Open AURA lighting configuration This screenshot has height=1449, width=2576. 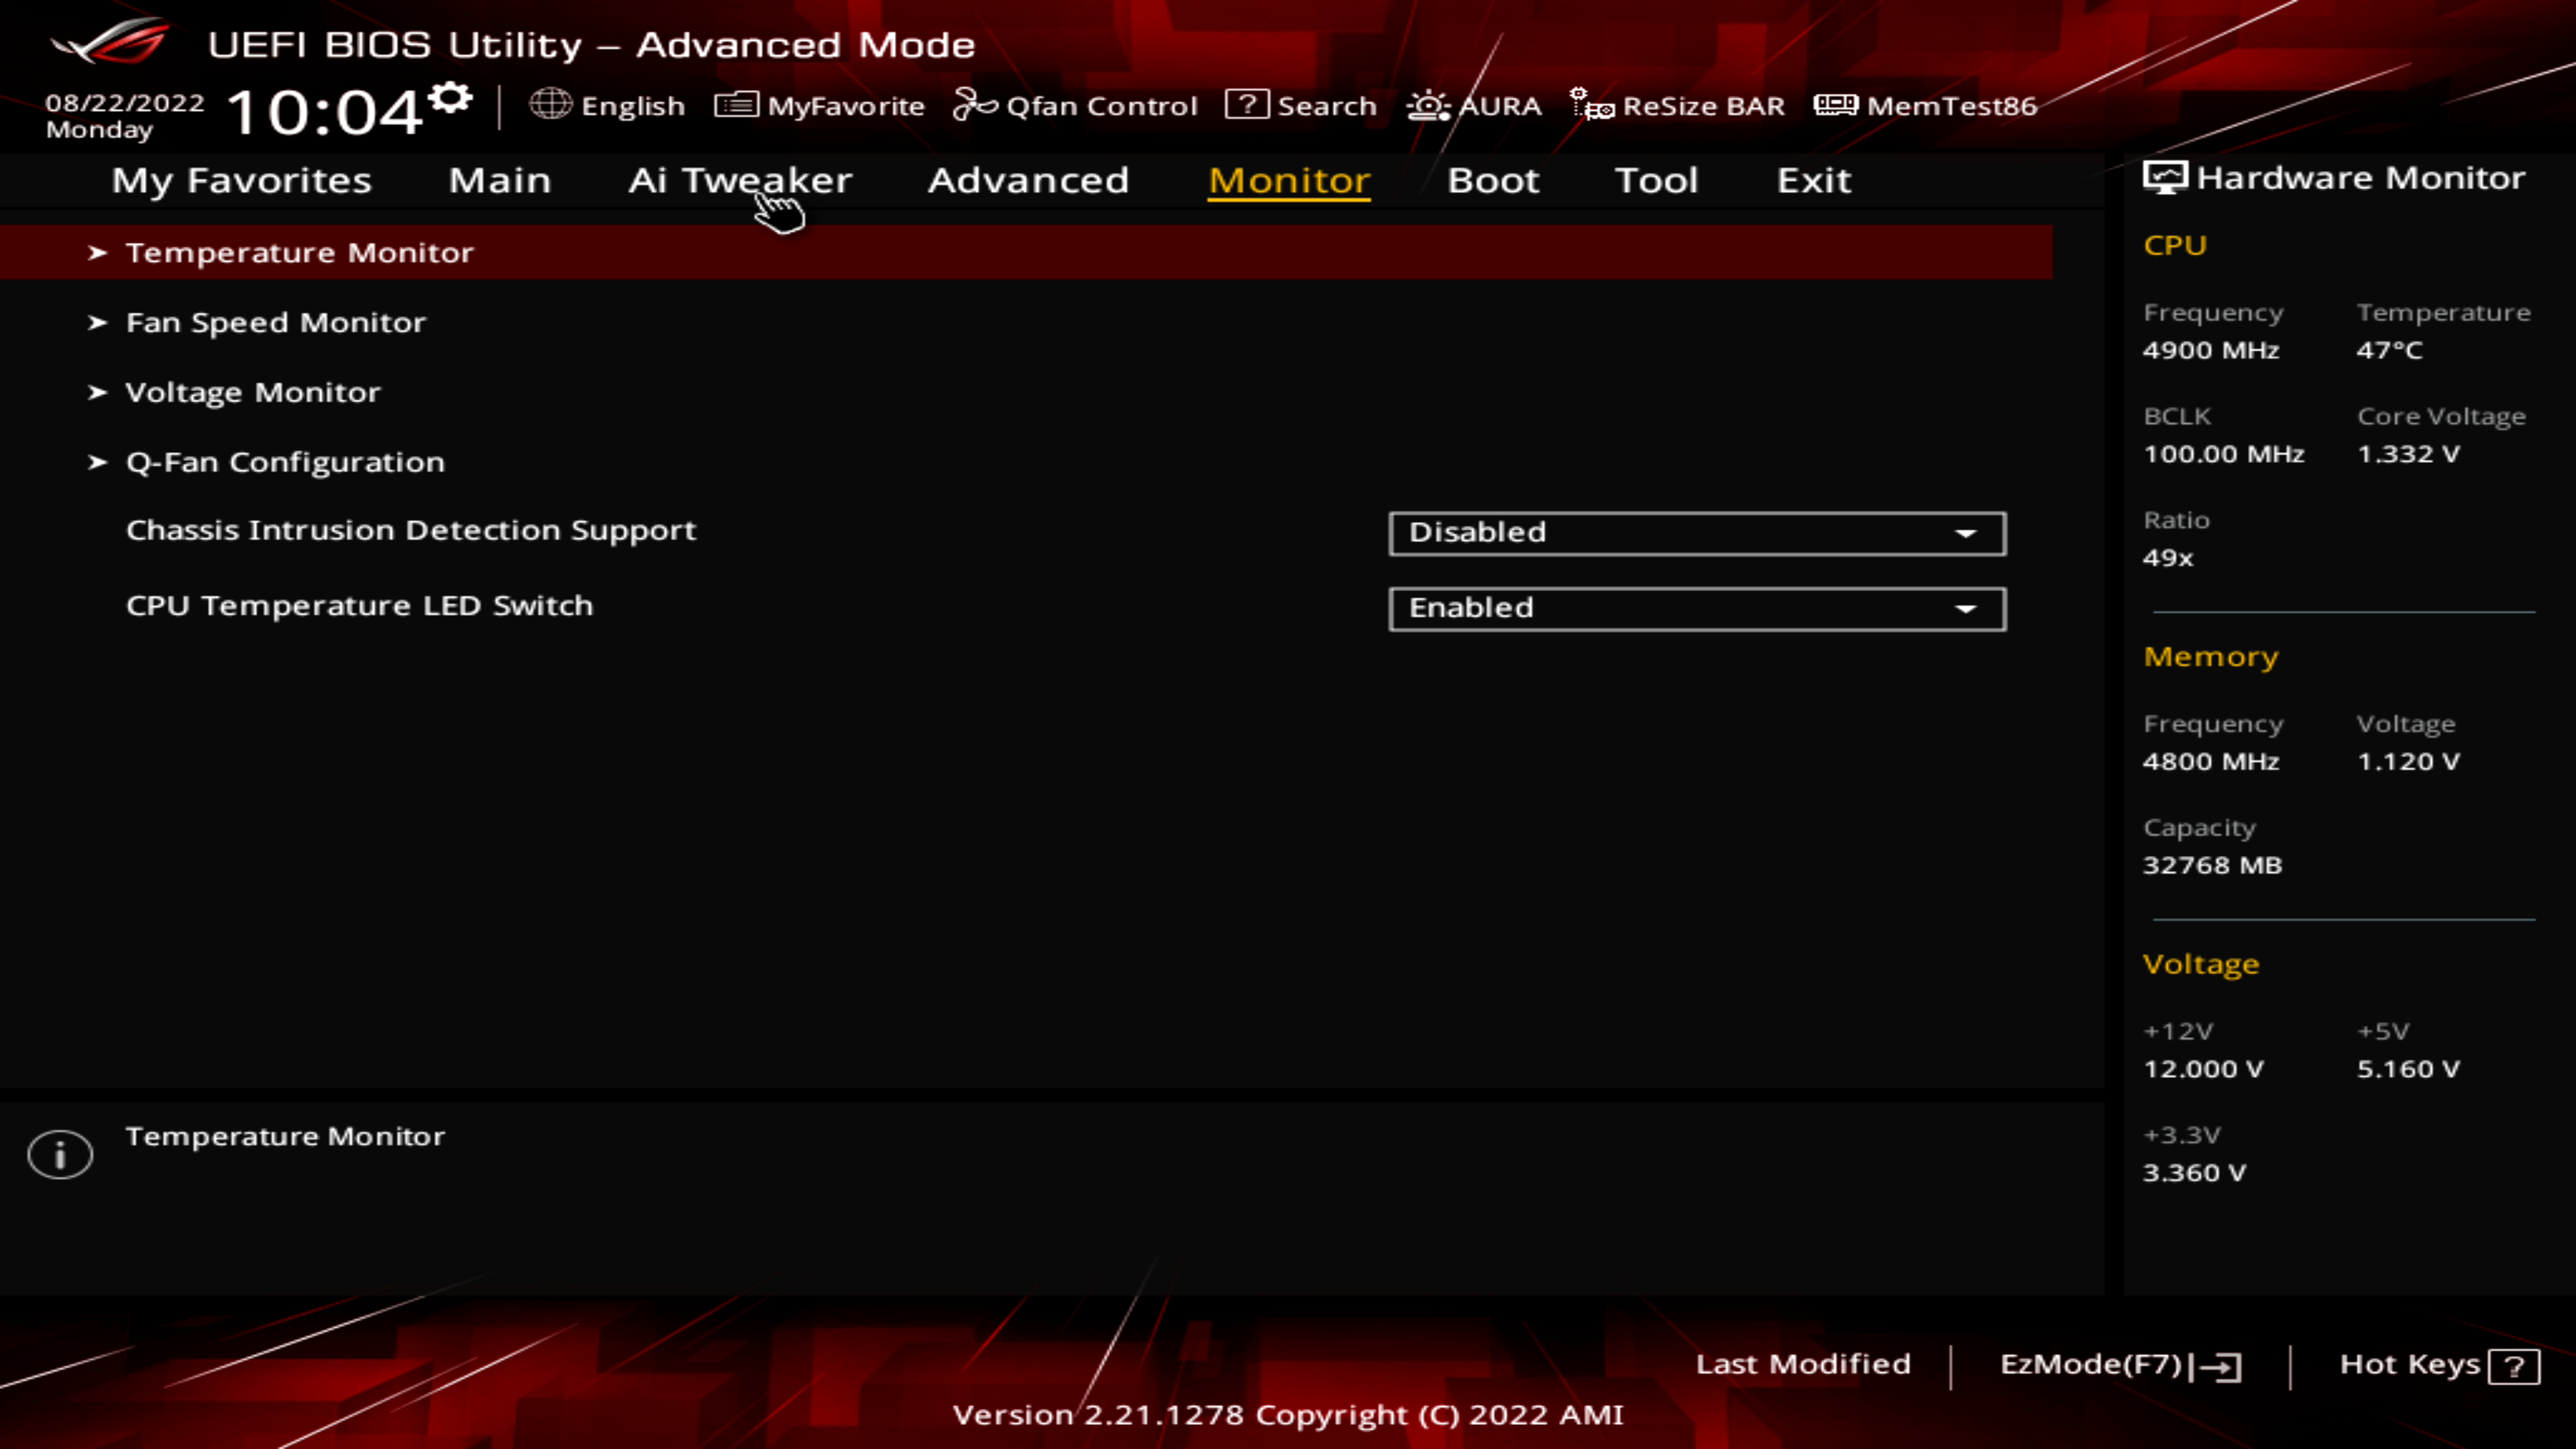coord(1474,105)
